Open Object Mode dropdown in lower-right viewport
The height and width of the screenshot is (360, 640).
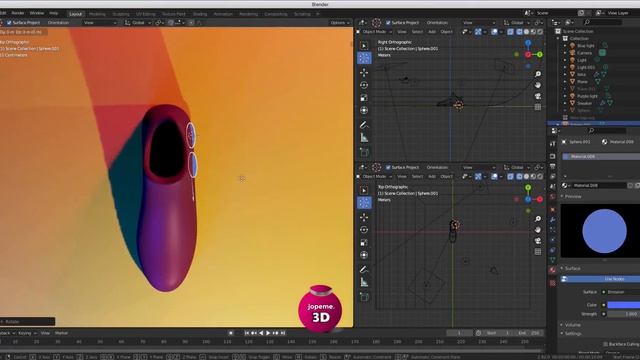(x=374, y=176)
